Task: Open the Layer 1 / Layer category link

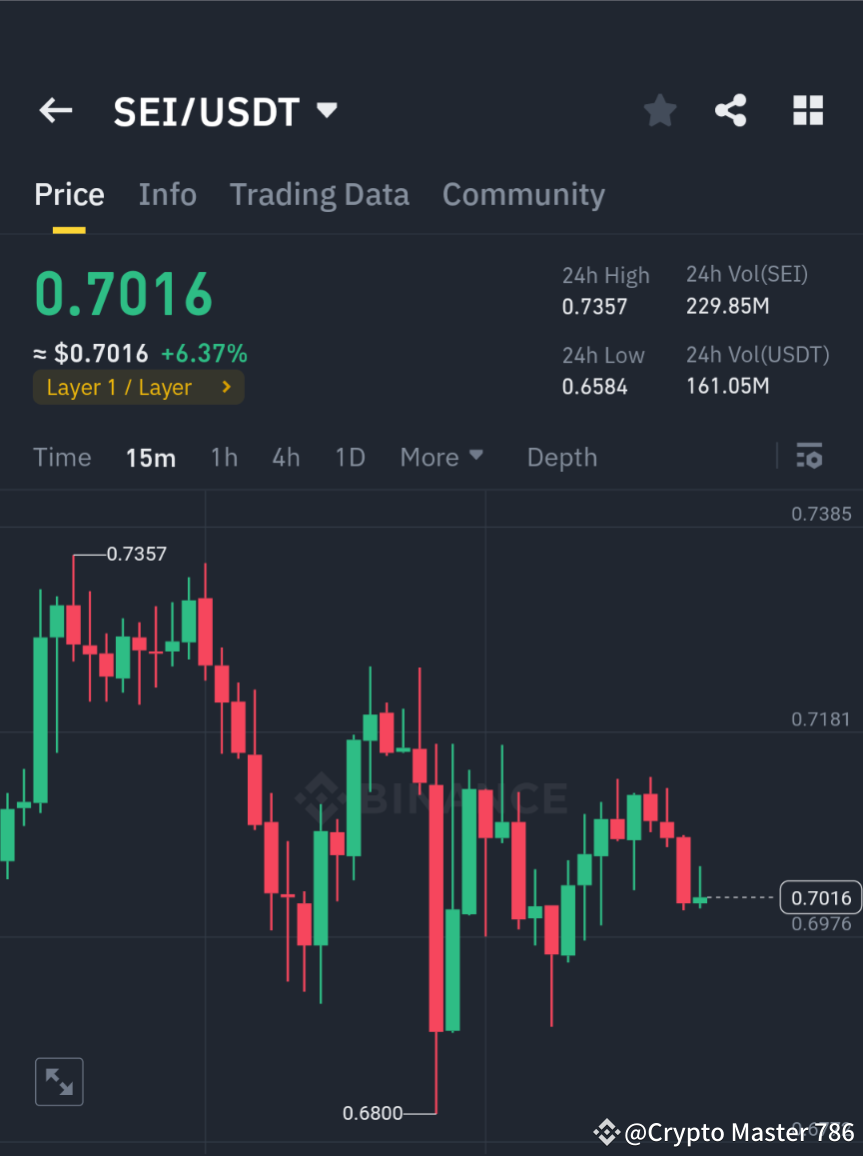Action: 138,387
